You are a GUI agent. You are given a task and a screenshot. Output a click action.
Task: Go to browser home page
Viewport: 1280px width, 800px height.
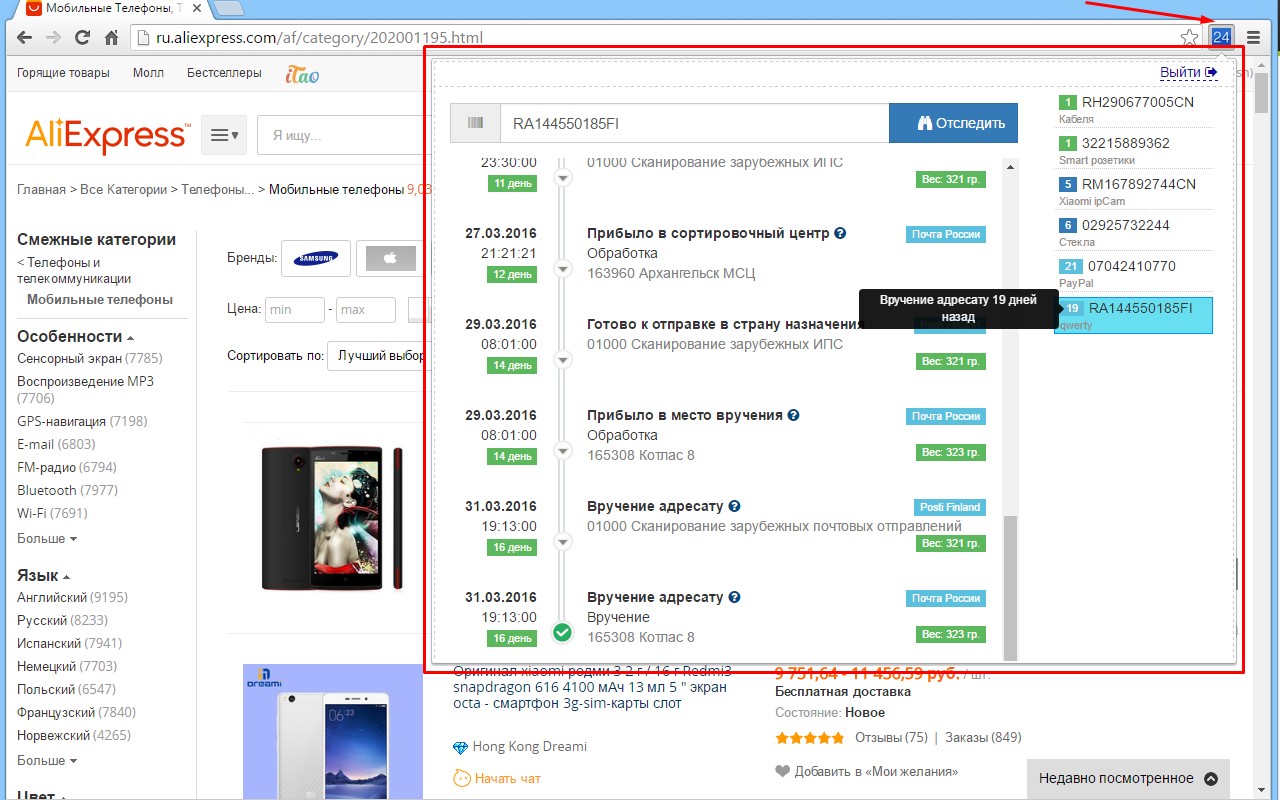[112, 38]
